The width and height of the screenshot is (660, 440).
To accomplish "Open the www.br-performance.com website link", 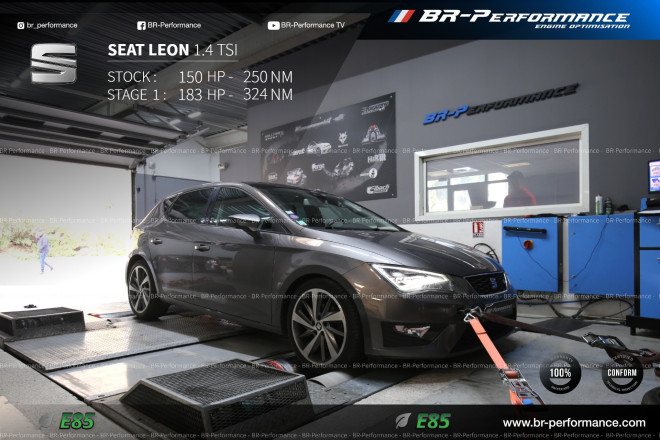I will (573, 423).
